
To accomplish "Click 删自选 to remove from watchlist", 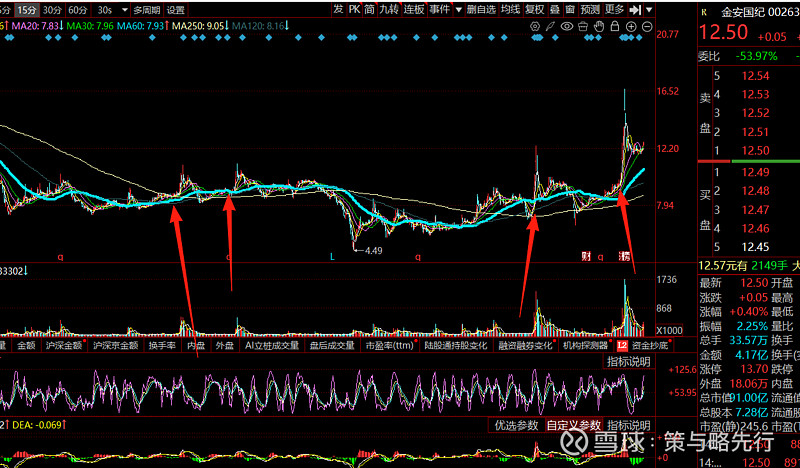I will (x=481, y=10).
